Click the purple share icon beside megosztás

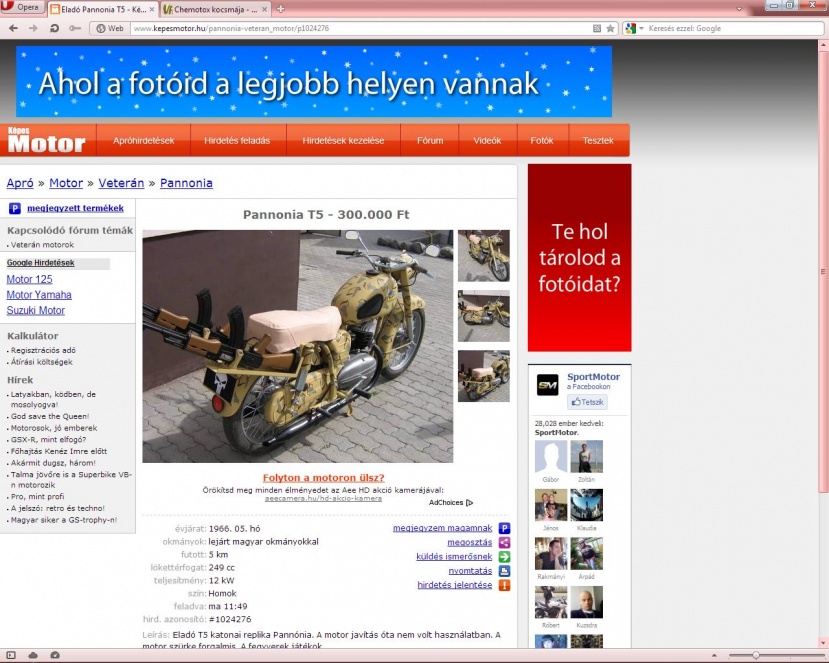[x=504, y=542]
